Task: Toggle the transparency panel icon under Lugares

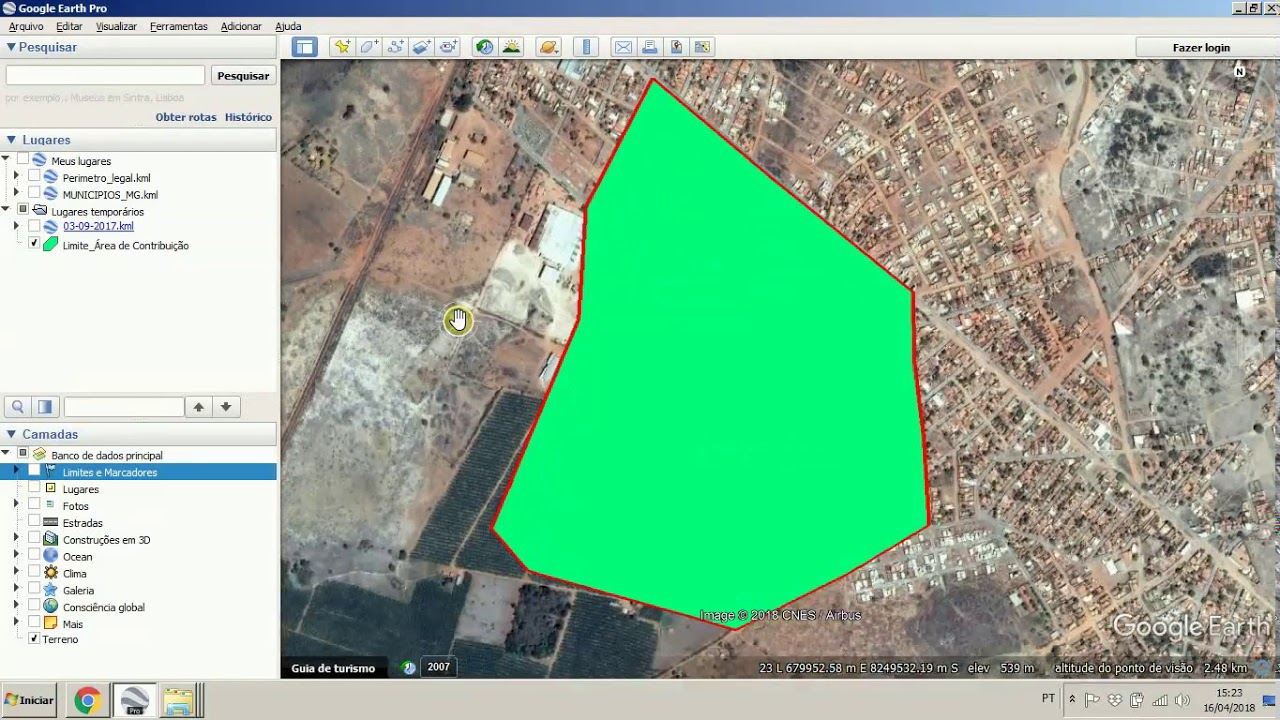Action: (45, 407)
